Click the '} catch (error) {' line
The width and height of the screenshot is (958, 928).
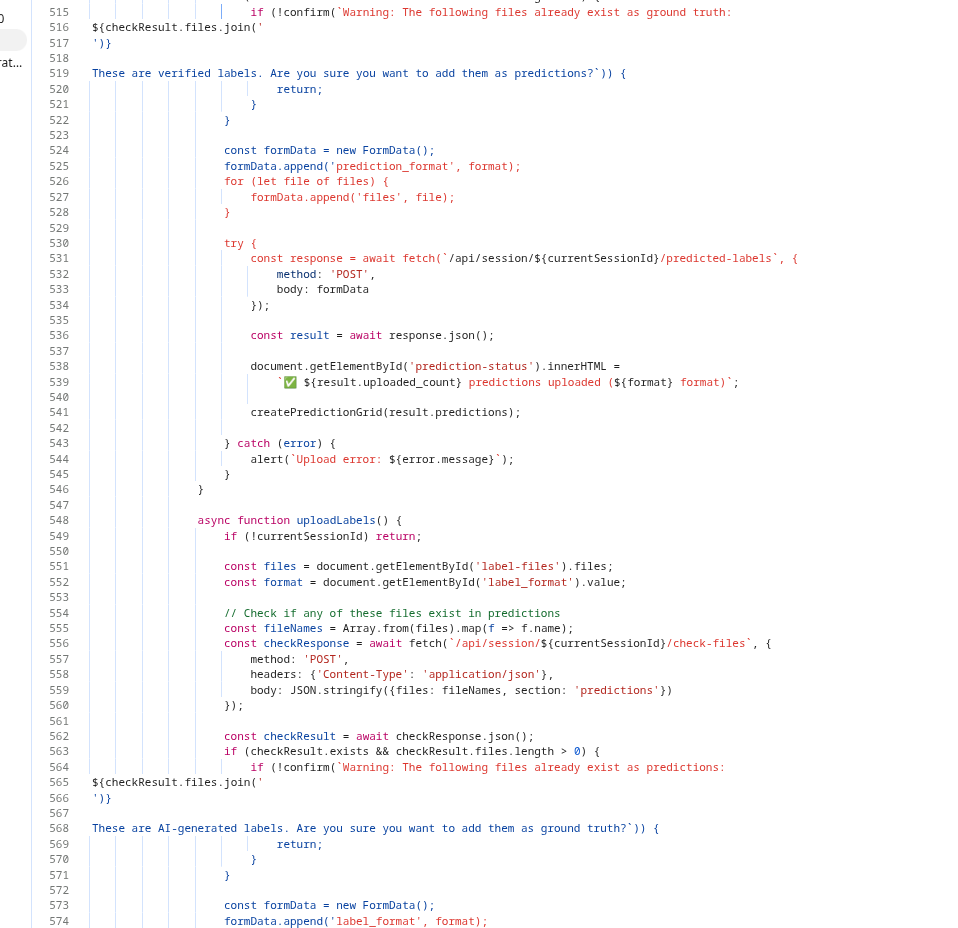click(x=280, y=444)
